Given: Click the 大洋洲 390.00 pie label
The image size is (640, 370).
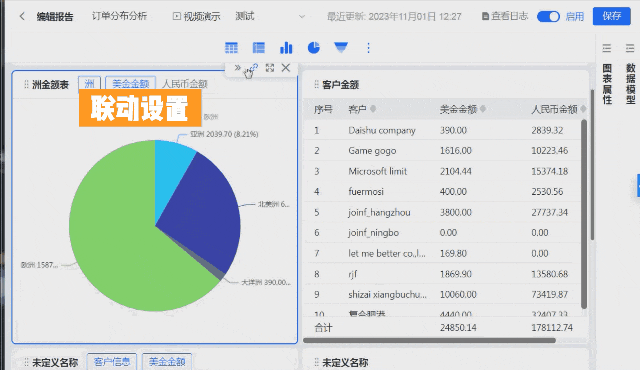Looking at the screenshot, I should (x=266, y=282).
